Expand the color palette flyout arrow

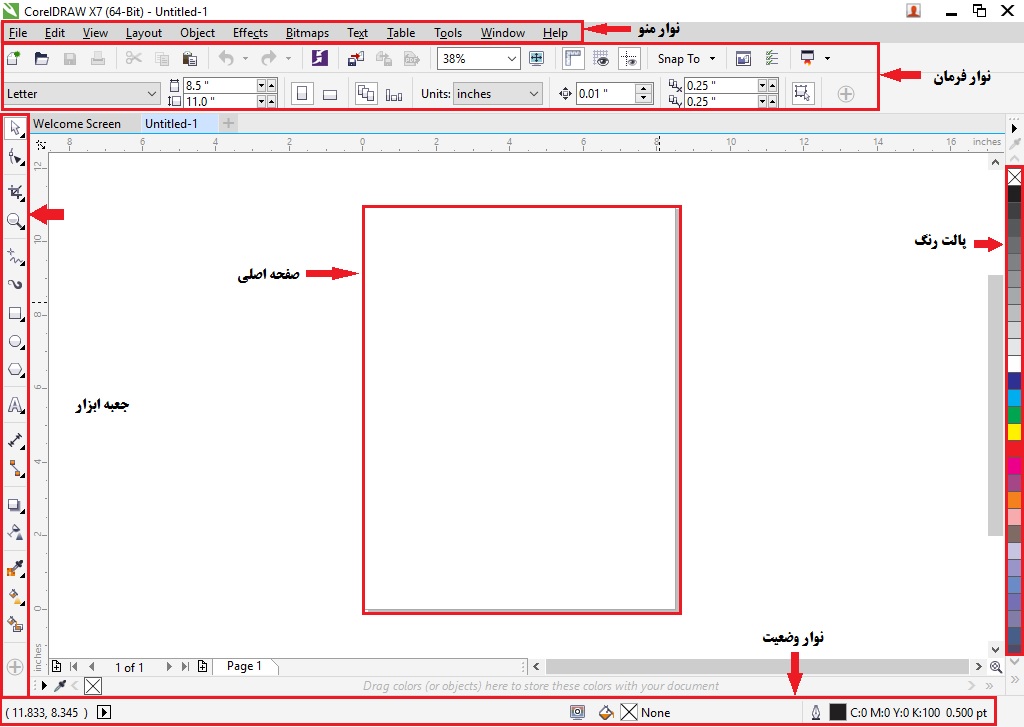[1014, 128]
